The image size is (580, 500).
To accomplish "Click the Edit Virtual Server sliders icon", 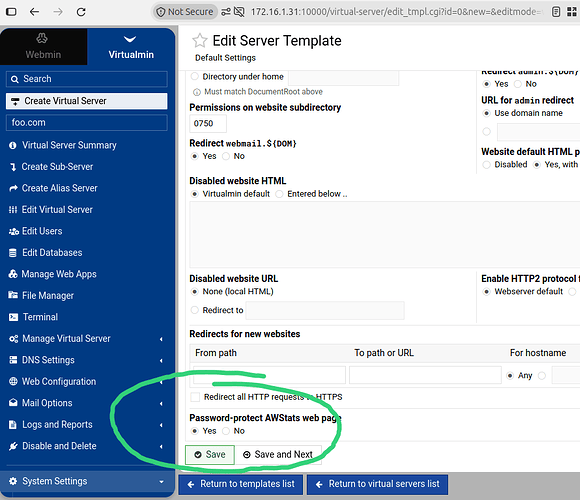I will tap(13, 210).
